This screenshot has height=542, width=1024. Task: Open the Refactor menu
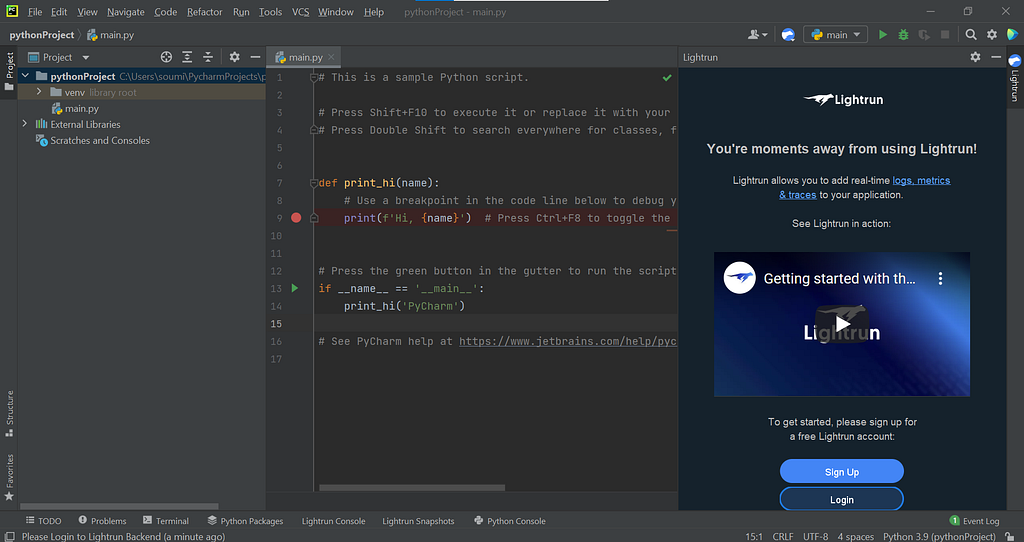(x=204, y=12)
